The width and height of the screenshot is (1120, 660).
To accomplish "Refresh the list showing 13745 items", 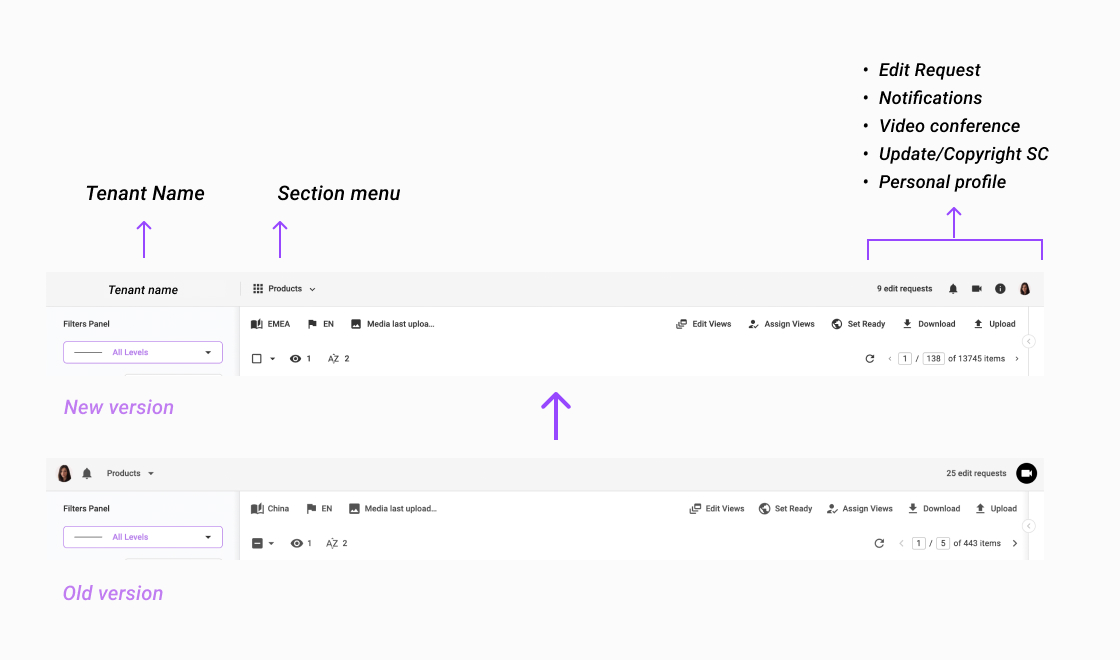I will click(x=869, y=359).
